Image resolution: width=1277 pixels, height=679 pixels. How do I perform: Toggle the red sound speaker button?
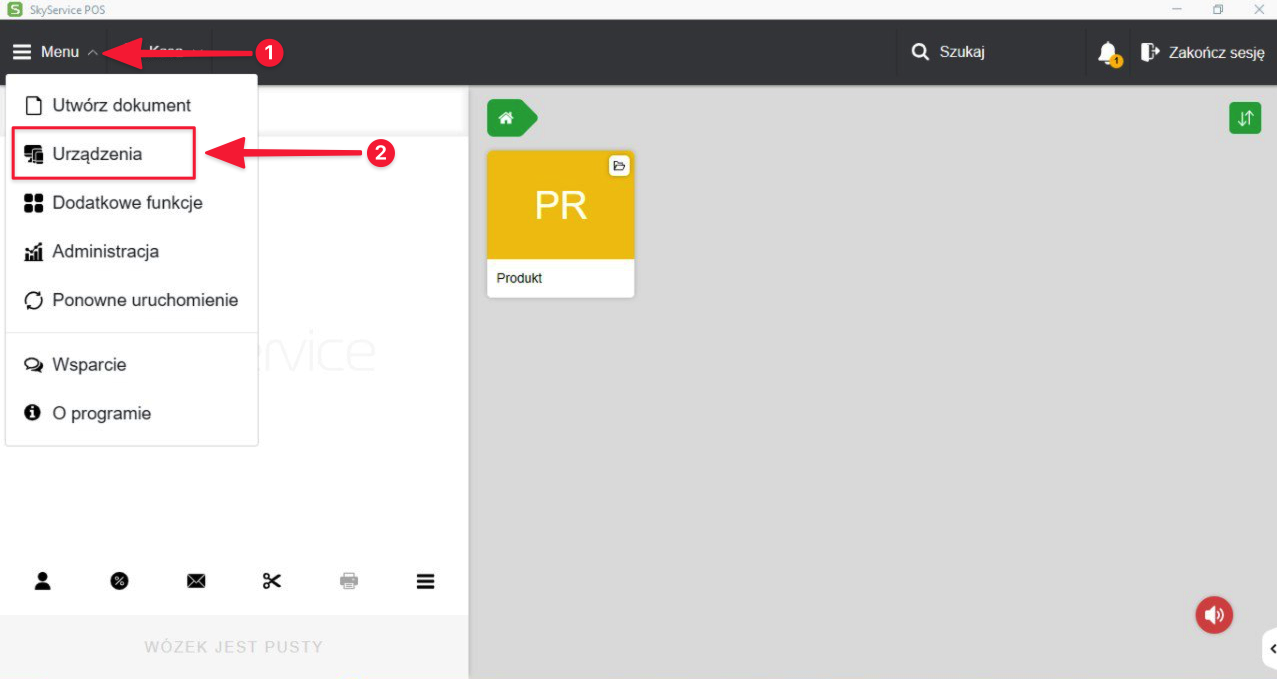click(1214, 615)
